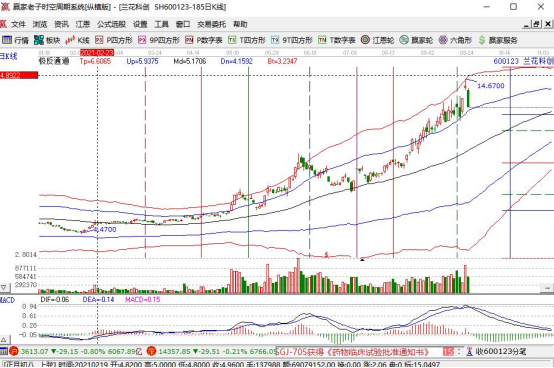Click the 2.8014 price axis label
This screenshot has height=368, width=554.
pos(26,254)
